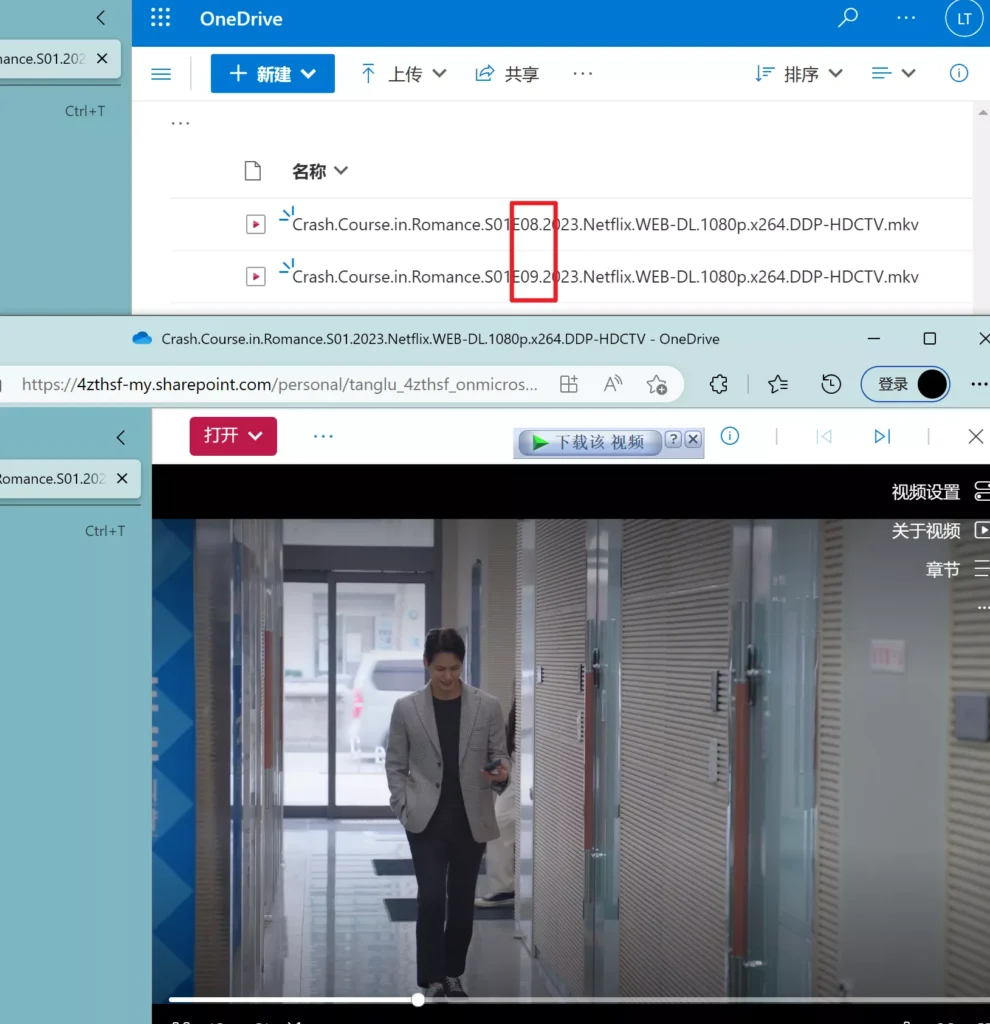
Task: Click the browser extensions puzzle icon
Action: 718,384
